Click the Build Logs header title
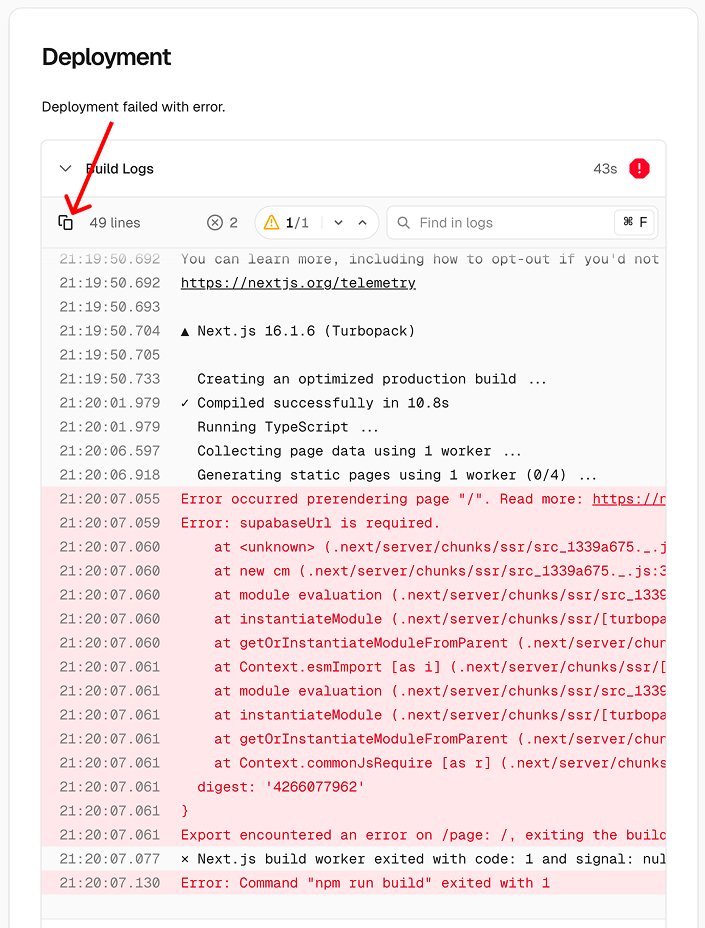This screenshot has width=705, height=928. coord(120,169)
